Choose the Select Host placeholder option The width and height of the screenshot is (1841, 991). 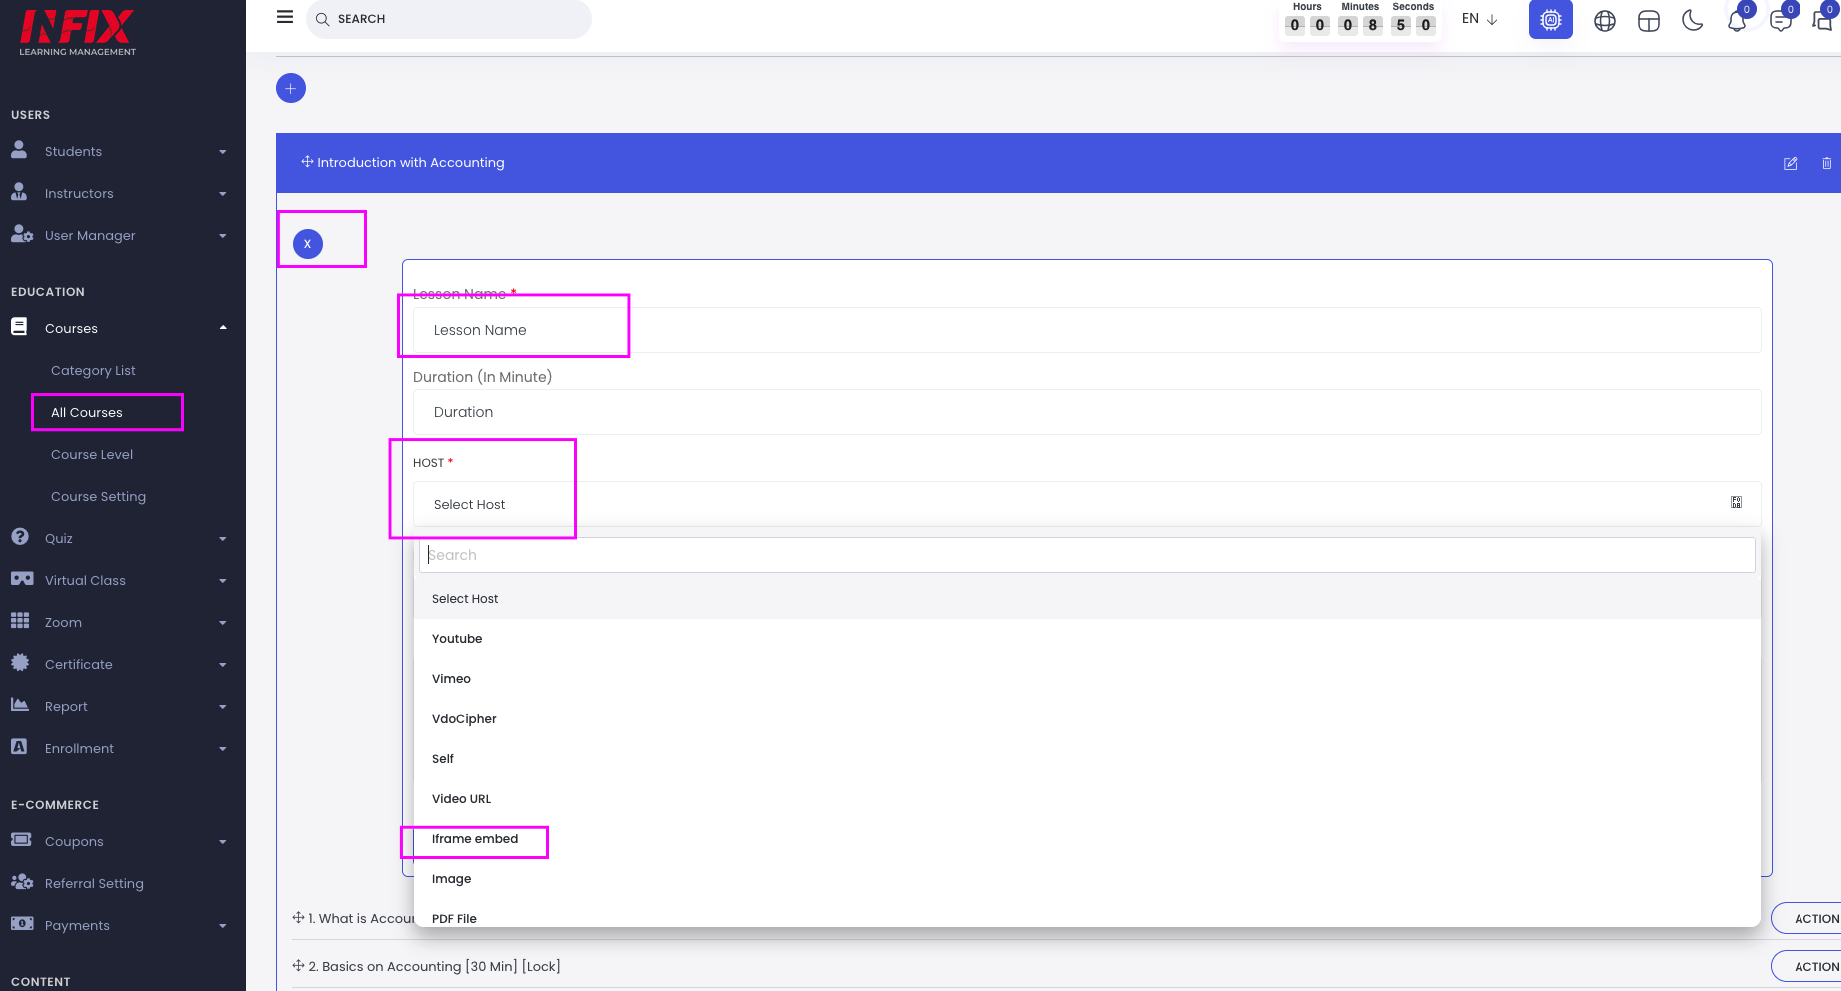(1087, 599)
